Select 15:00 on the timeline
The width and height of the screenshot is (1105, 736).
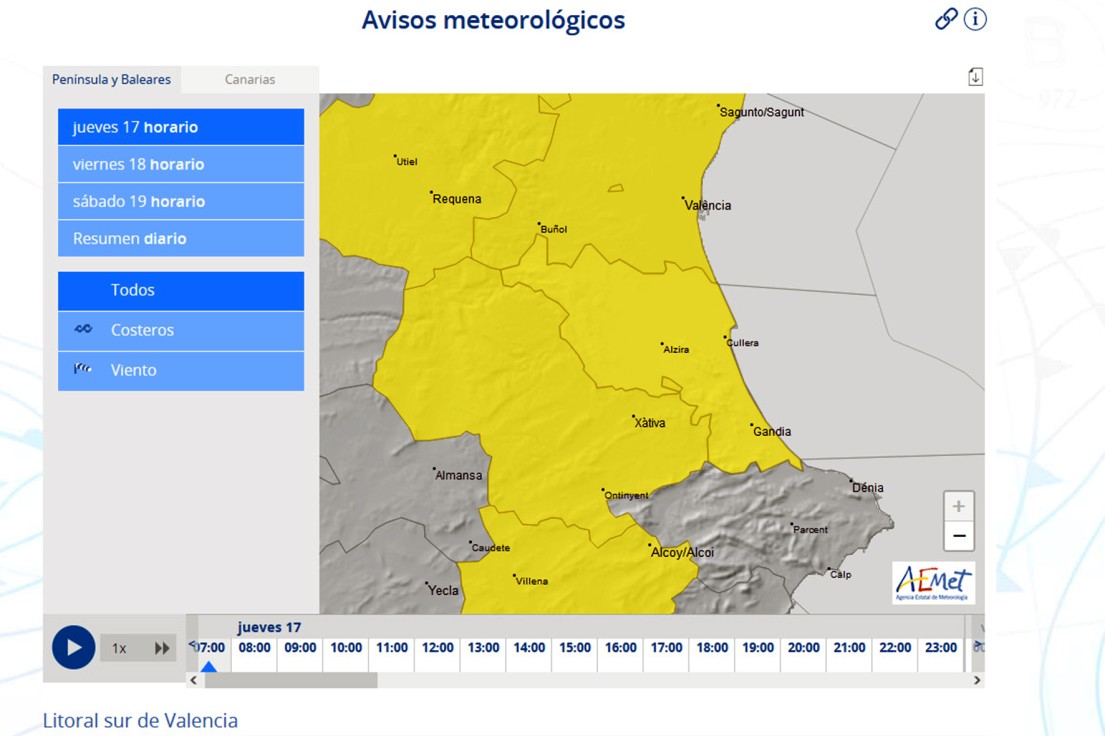(x=575, y=648)
